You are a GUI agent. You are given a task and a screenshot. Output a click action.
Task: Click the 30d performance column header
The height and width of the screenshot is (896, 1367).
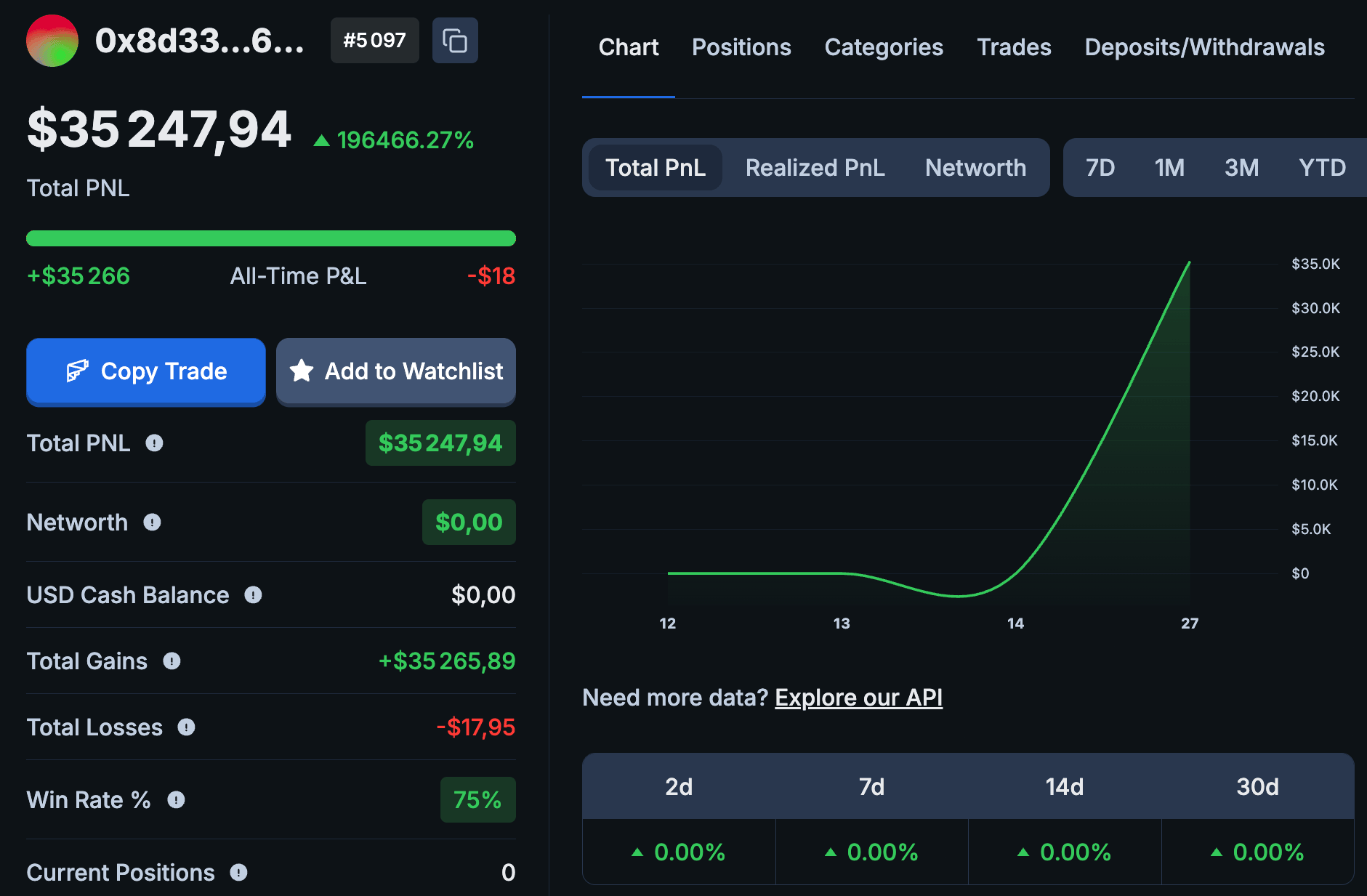tap(1258, 787)
